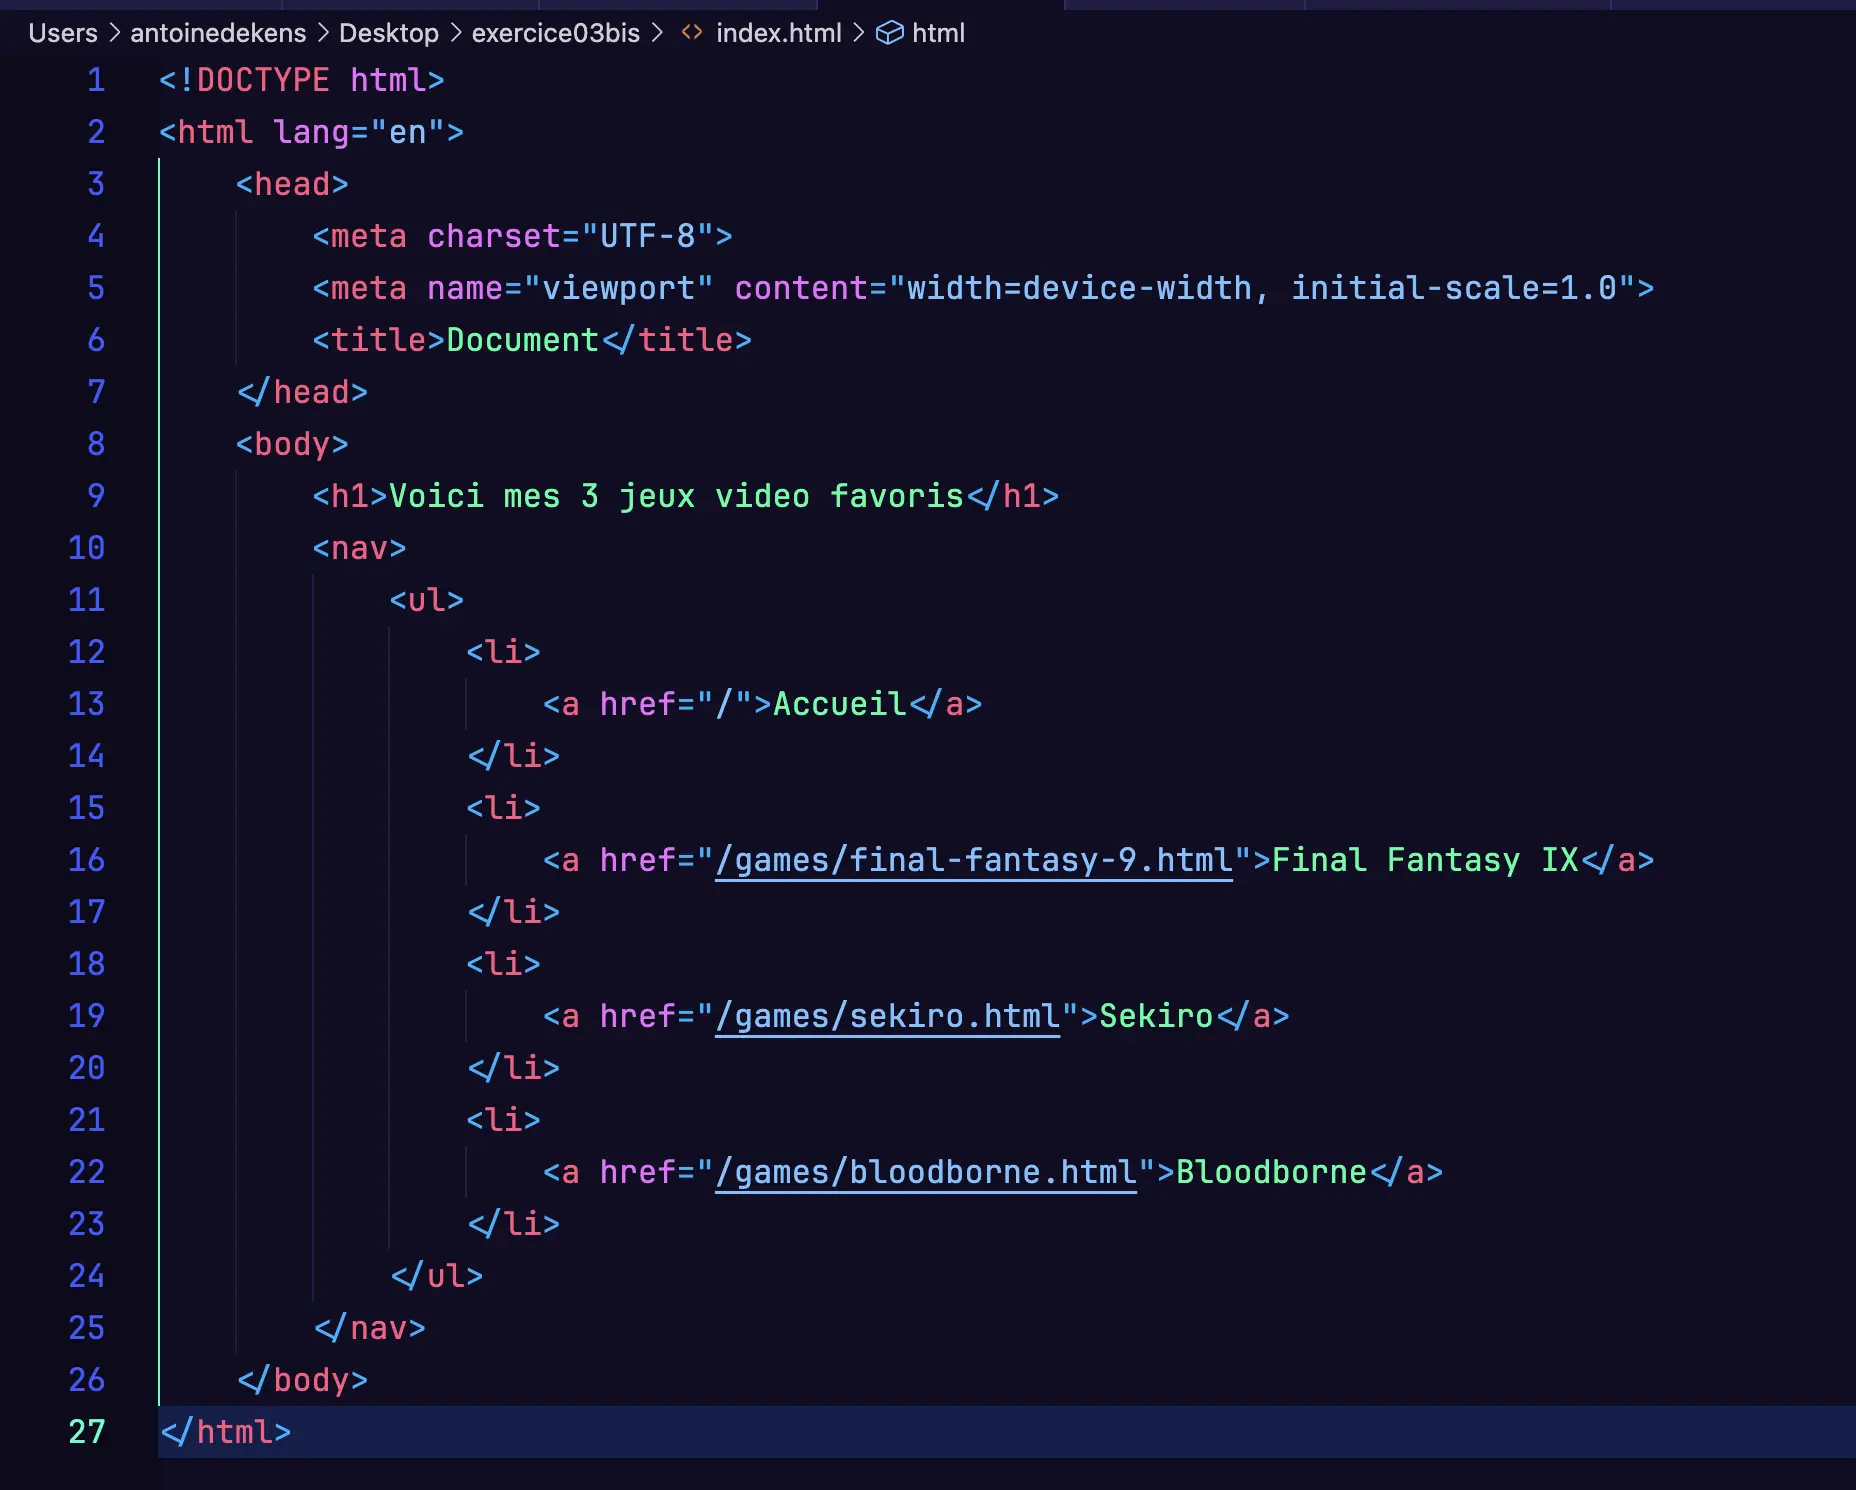1856x1490 pixels.
Task: Place cursor in the Document title text
Action: click(x=522, y=340)
